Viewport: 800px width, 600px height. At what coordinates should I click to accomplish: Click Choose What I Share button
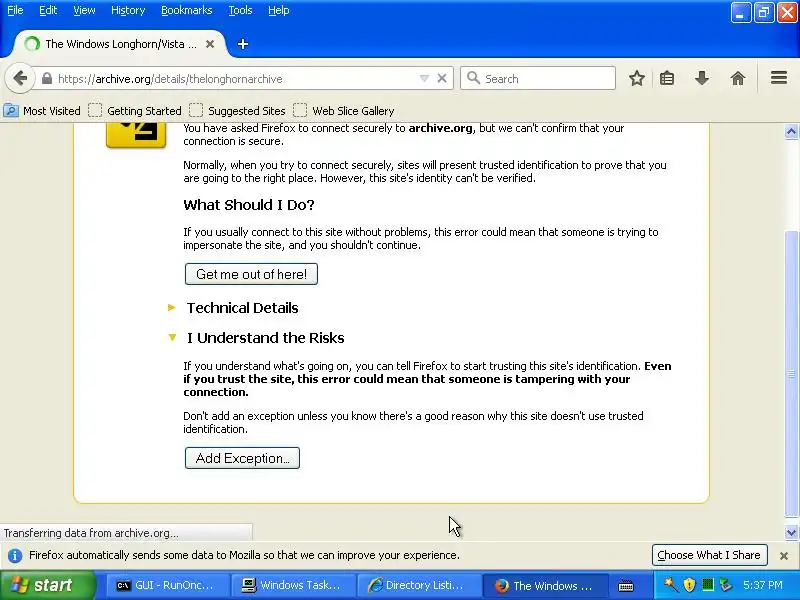709,555
